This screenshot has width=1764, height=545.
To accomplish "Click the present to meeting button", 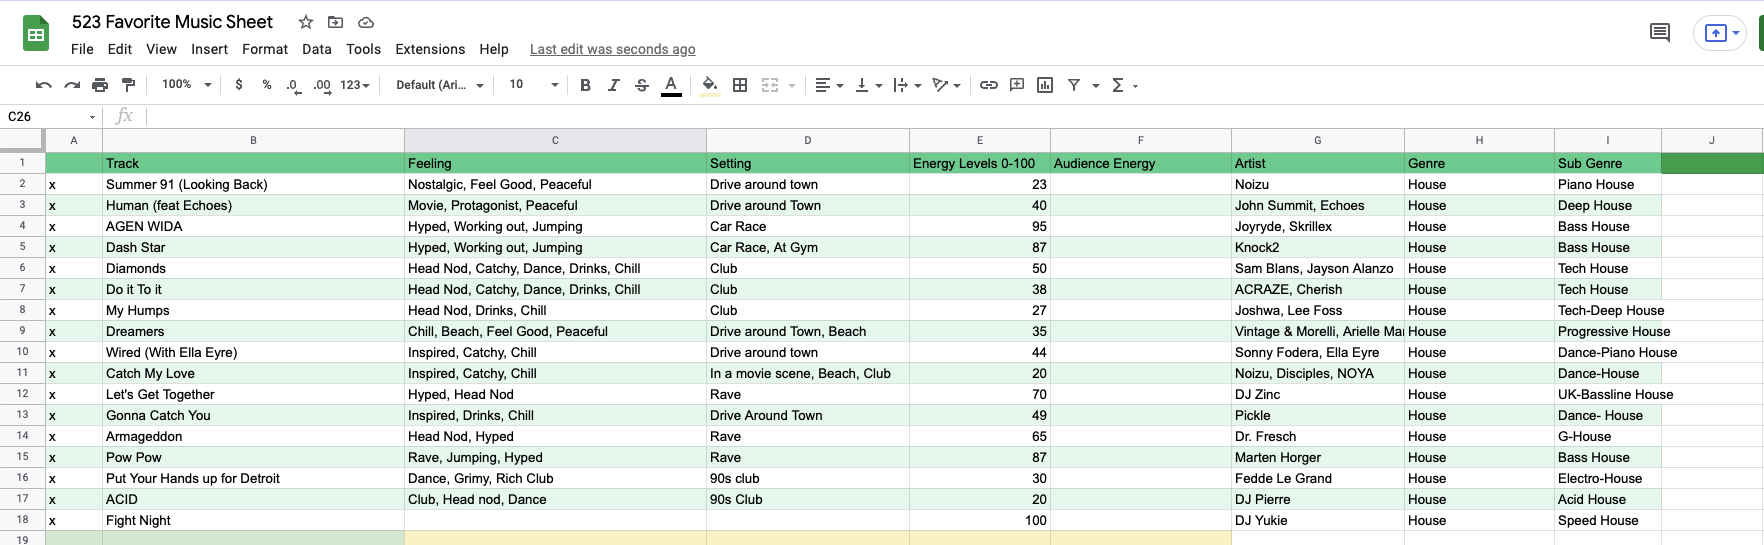I will tap(1716, 33).
